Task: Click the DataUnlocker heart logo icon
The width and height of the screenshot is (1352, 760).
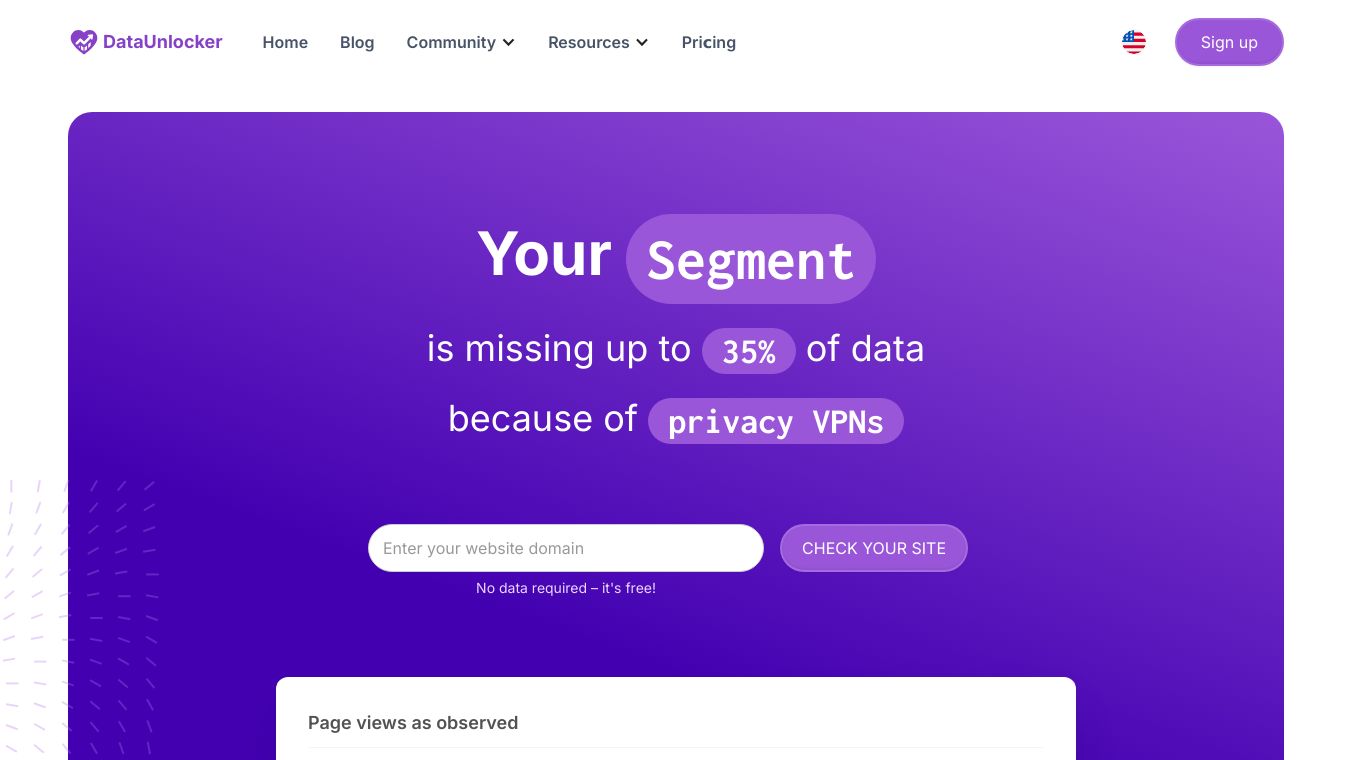Action: click(x=84, y=42)
